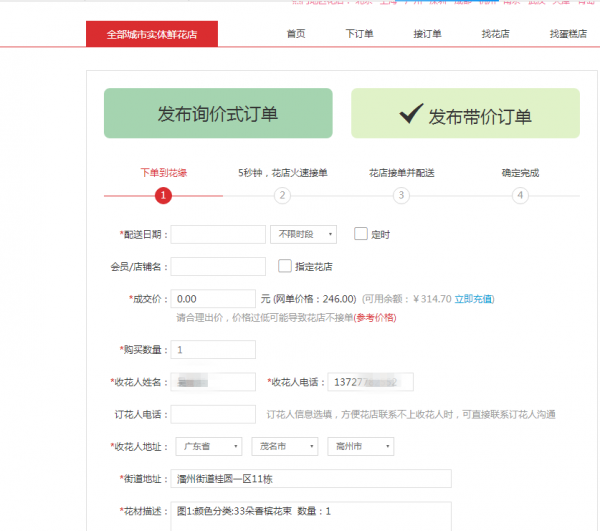The width and height of the screenshot is (600, 531).
Task: Focus the 配送日期 date input field
Action: pyautogui.click(x=218, y=234)
